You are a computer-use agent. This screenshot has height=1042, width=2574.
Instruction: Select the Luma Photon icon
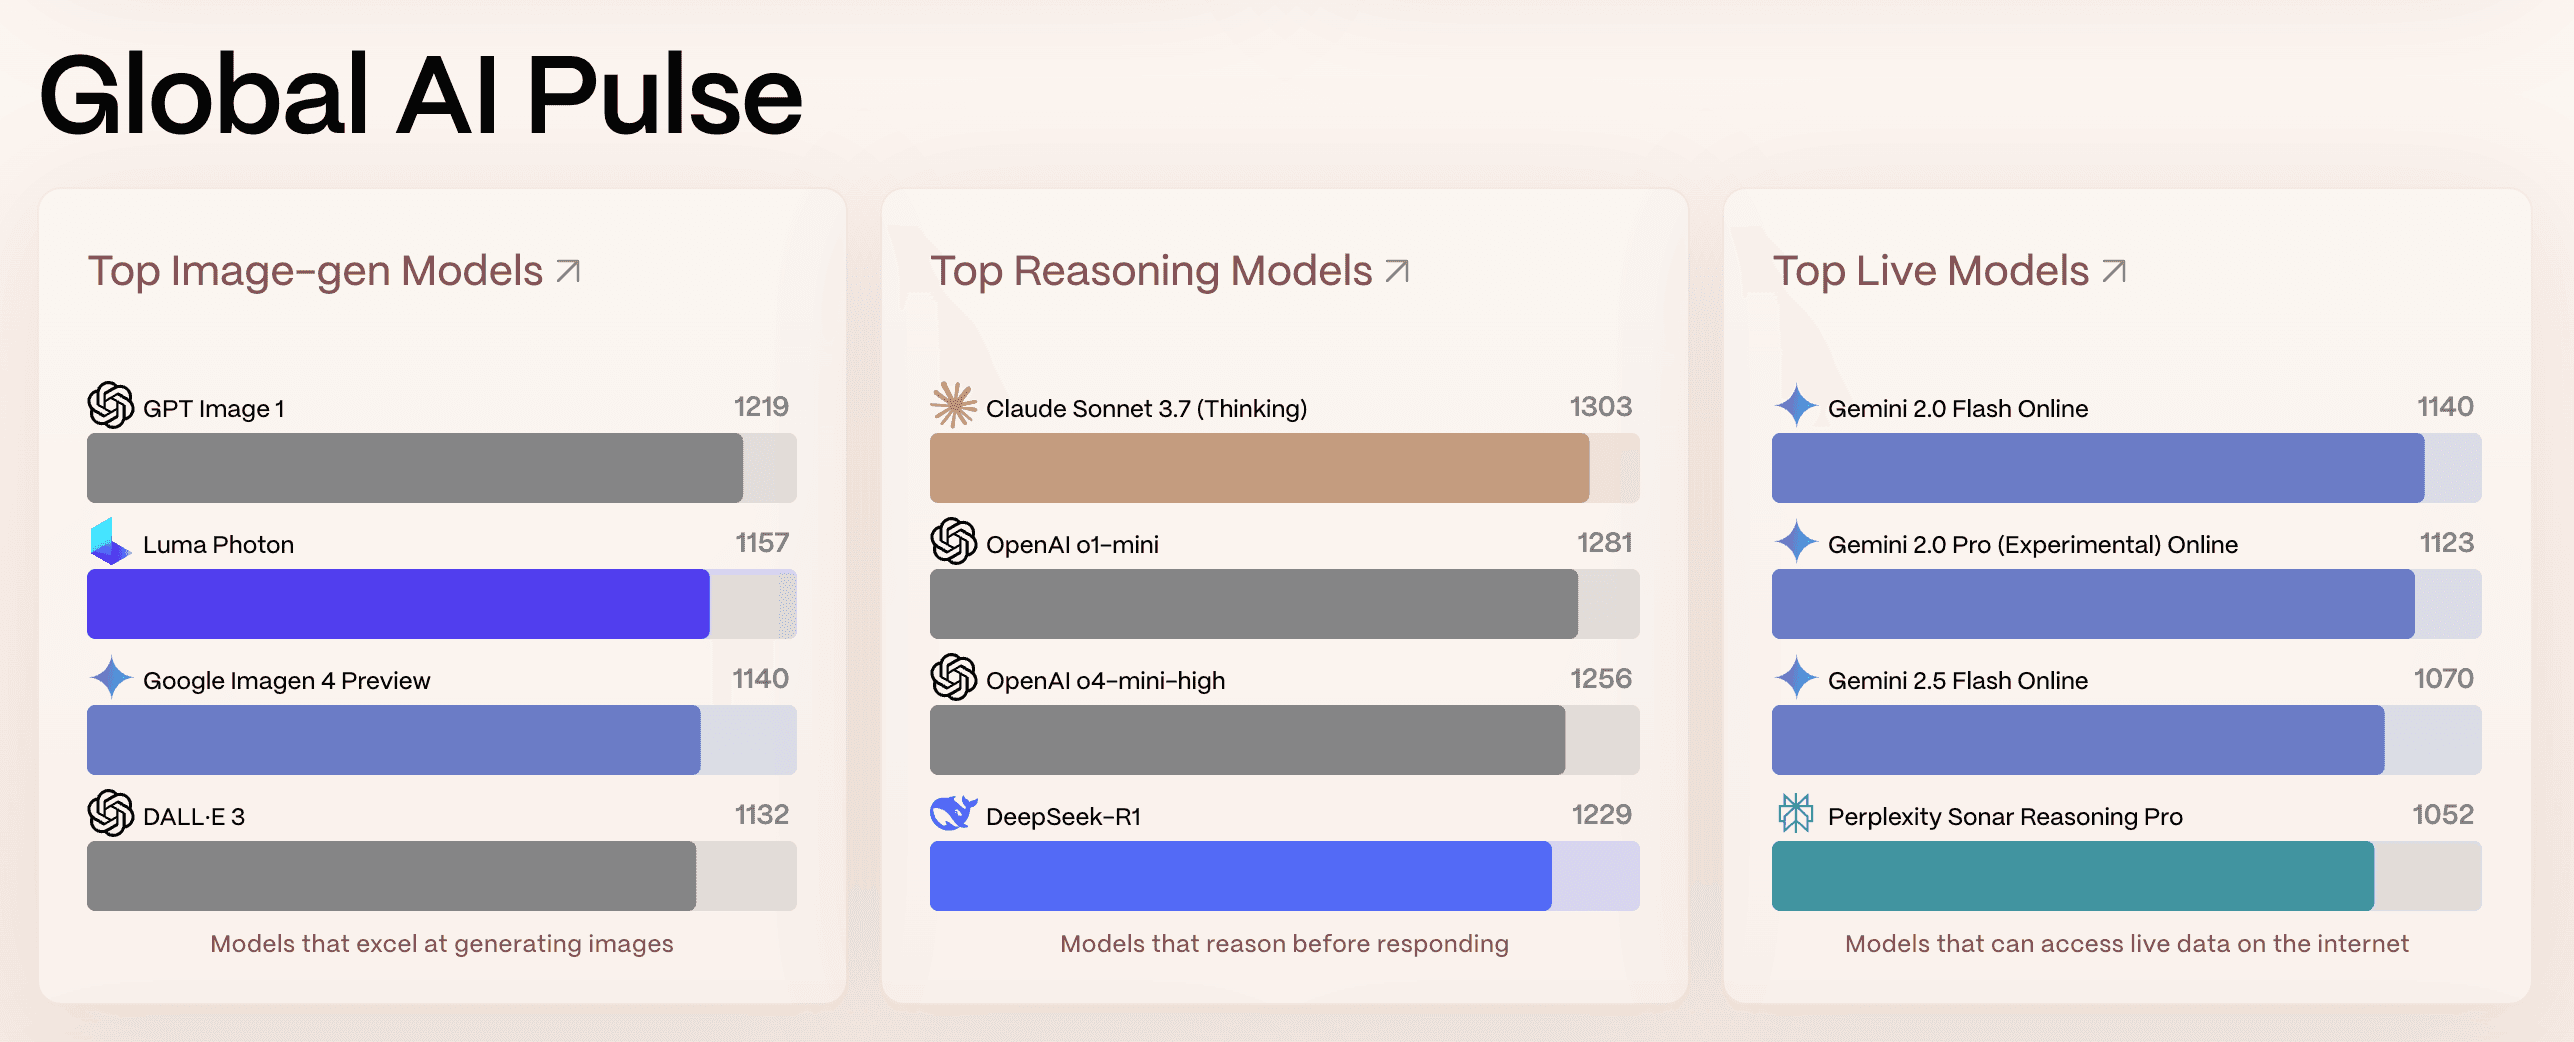(x=112, y=544)
